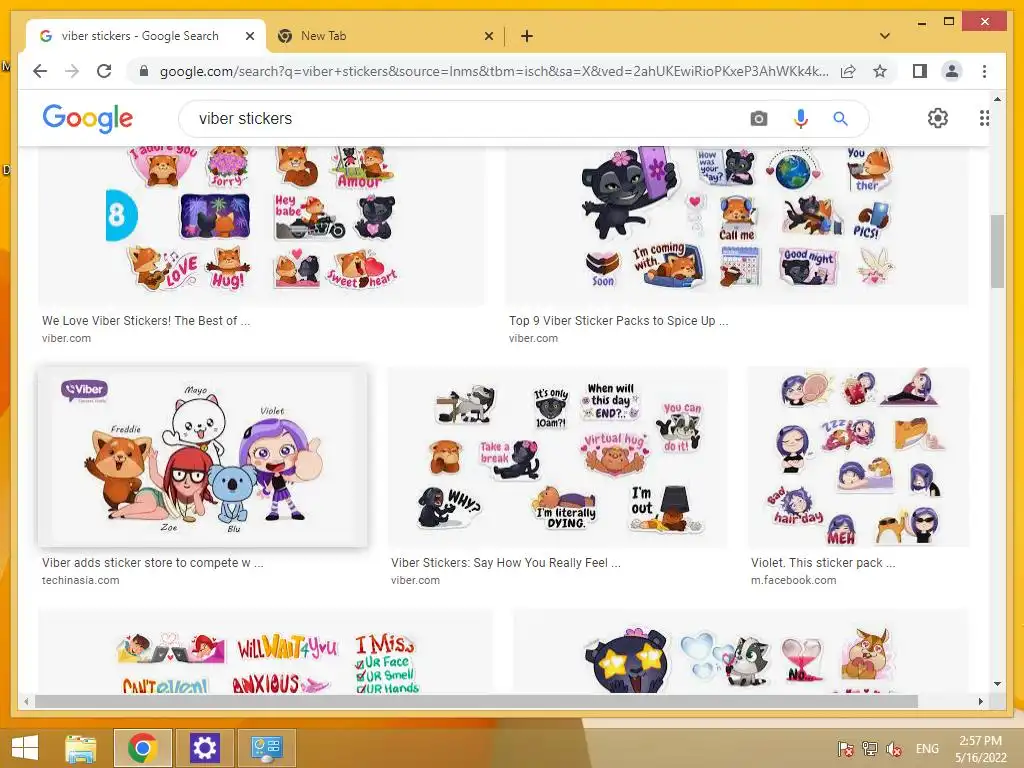Open the m.facebook.com source link

click(793, 581)
